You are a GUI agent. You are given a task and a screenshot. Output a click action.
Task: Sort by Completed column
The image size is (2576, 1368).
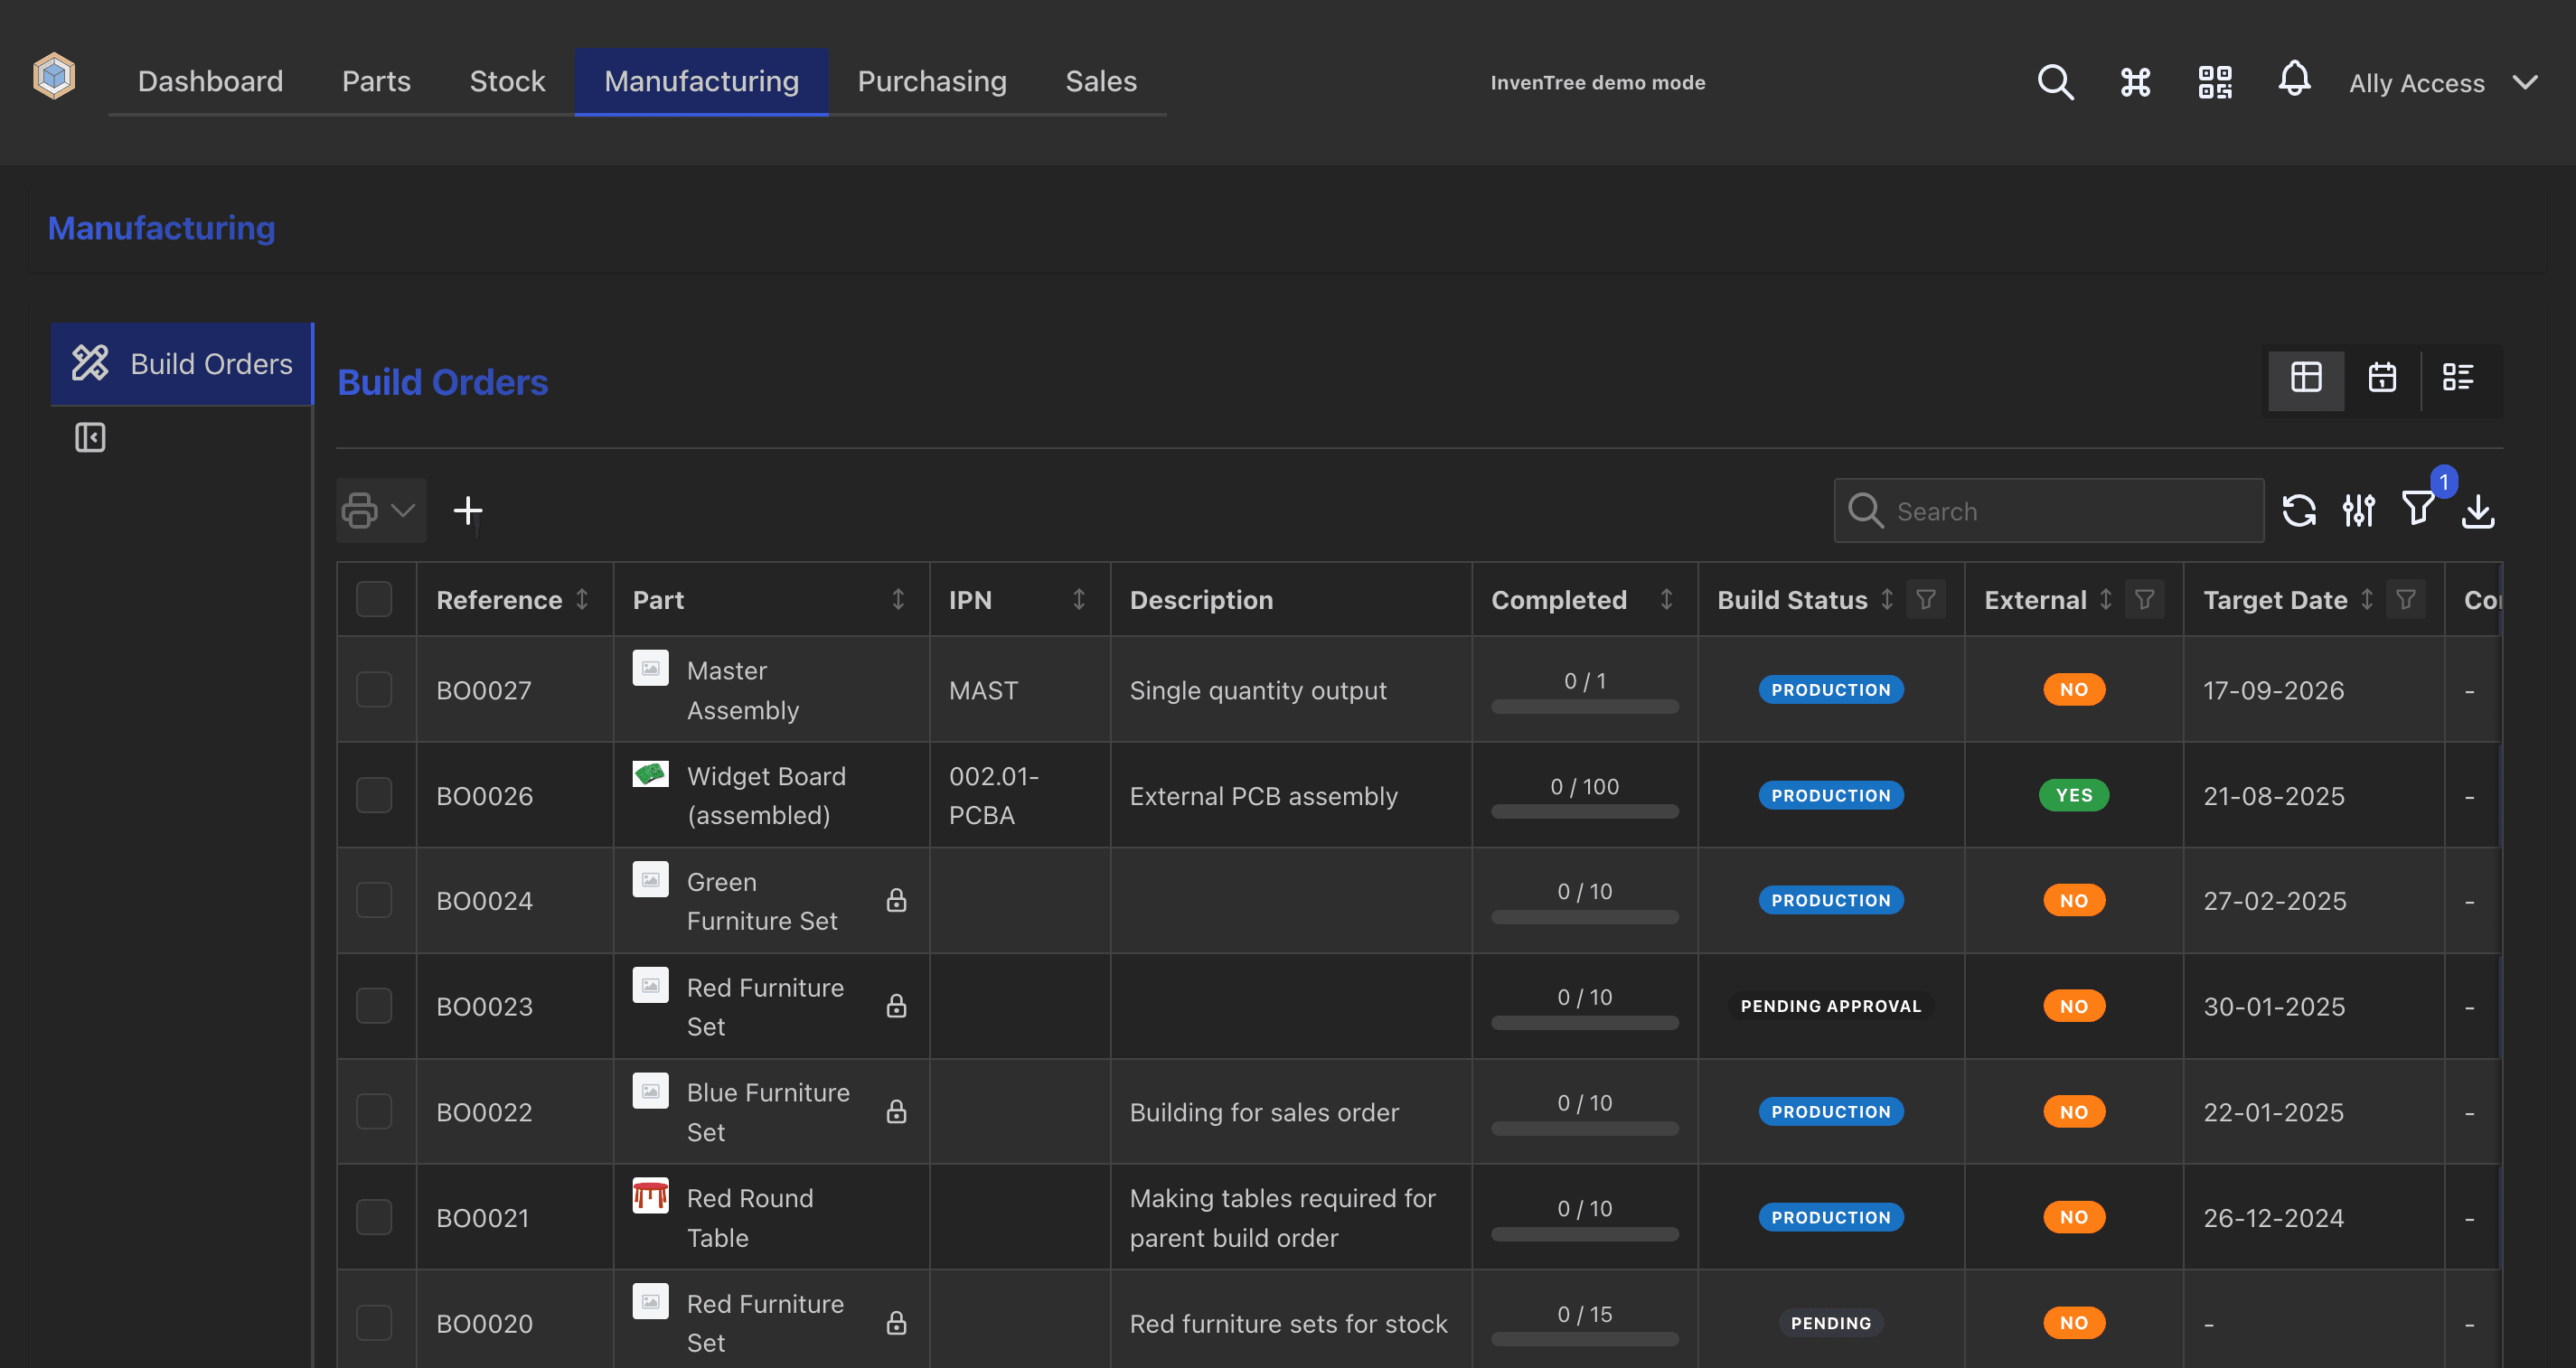tap(1666, 600)
